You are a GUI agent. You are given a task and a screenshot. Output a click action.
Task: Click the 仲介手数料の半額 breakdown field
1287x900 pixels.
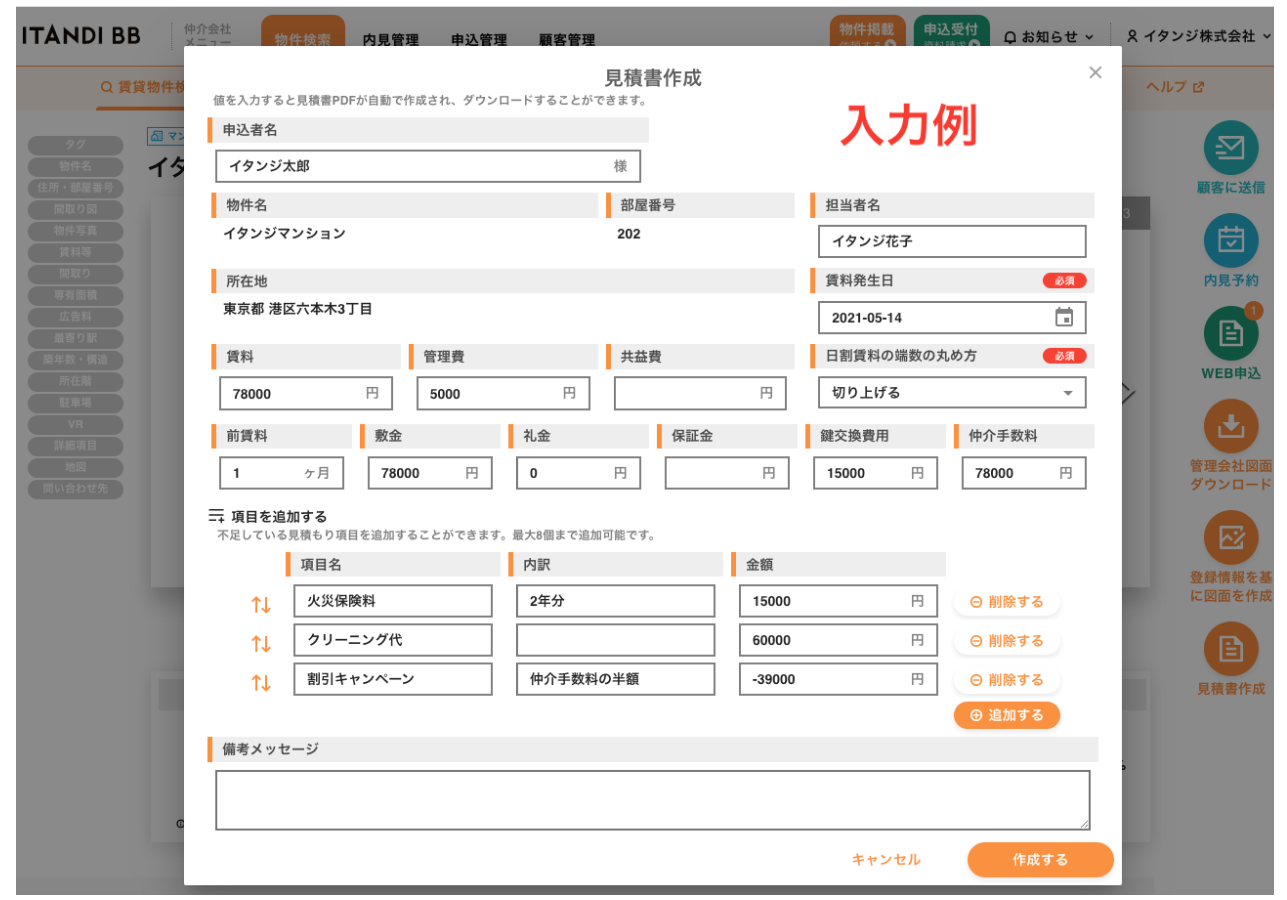tap(616, 679)
